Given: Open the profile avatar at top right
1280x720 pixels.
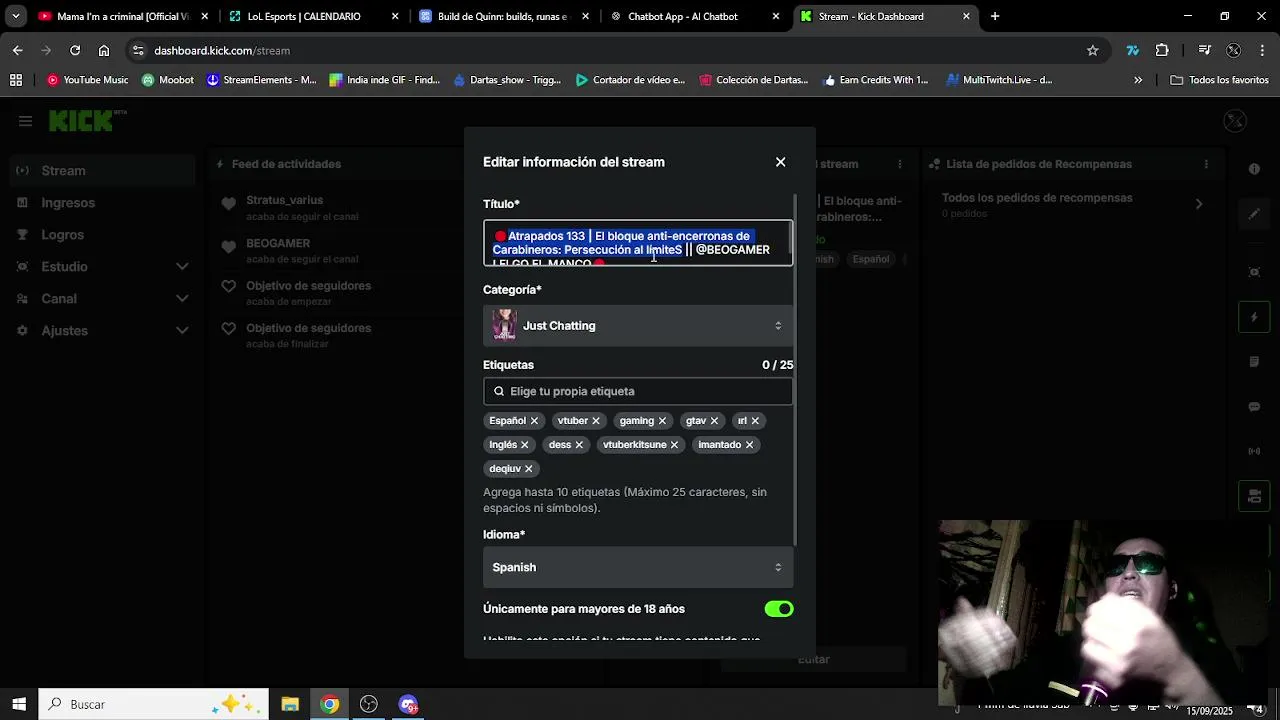Looking at the screenshot, I should tap(1235, 121).
